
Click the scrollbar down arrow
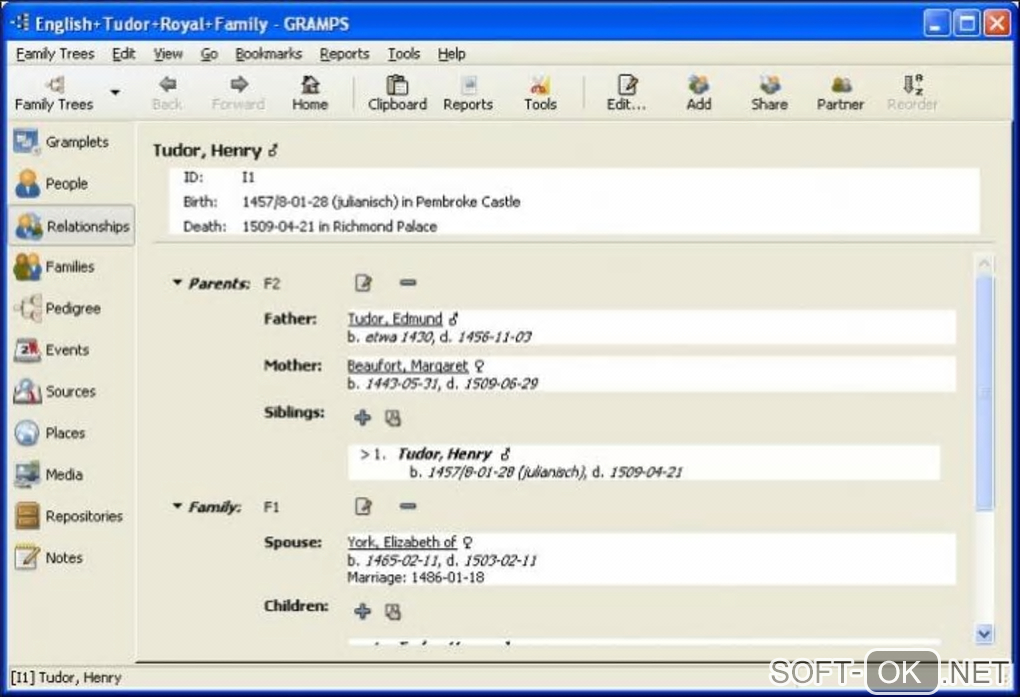click(984, 633)
